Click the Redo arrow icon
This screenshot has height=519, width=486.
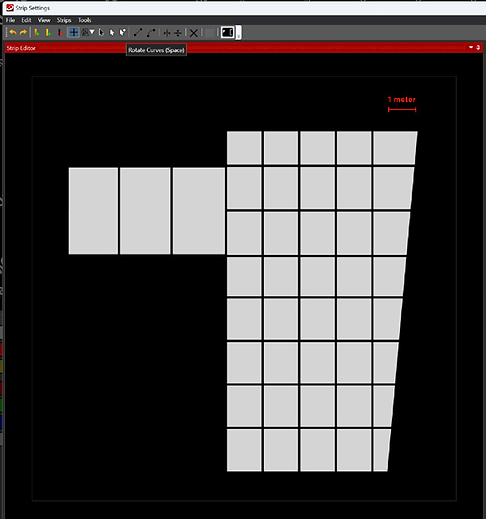click(23, 32)
